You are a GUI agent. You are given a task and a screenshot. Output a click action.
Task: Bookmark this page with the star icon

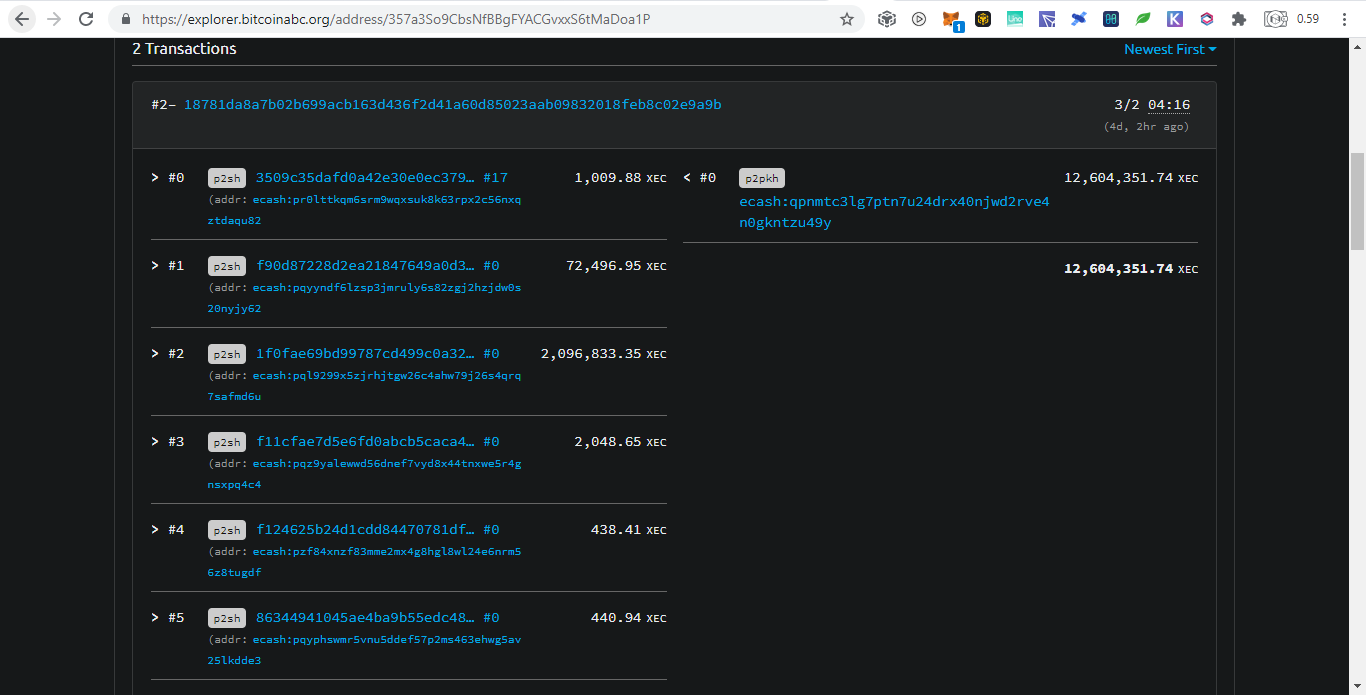[x=847, y=19]
